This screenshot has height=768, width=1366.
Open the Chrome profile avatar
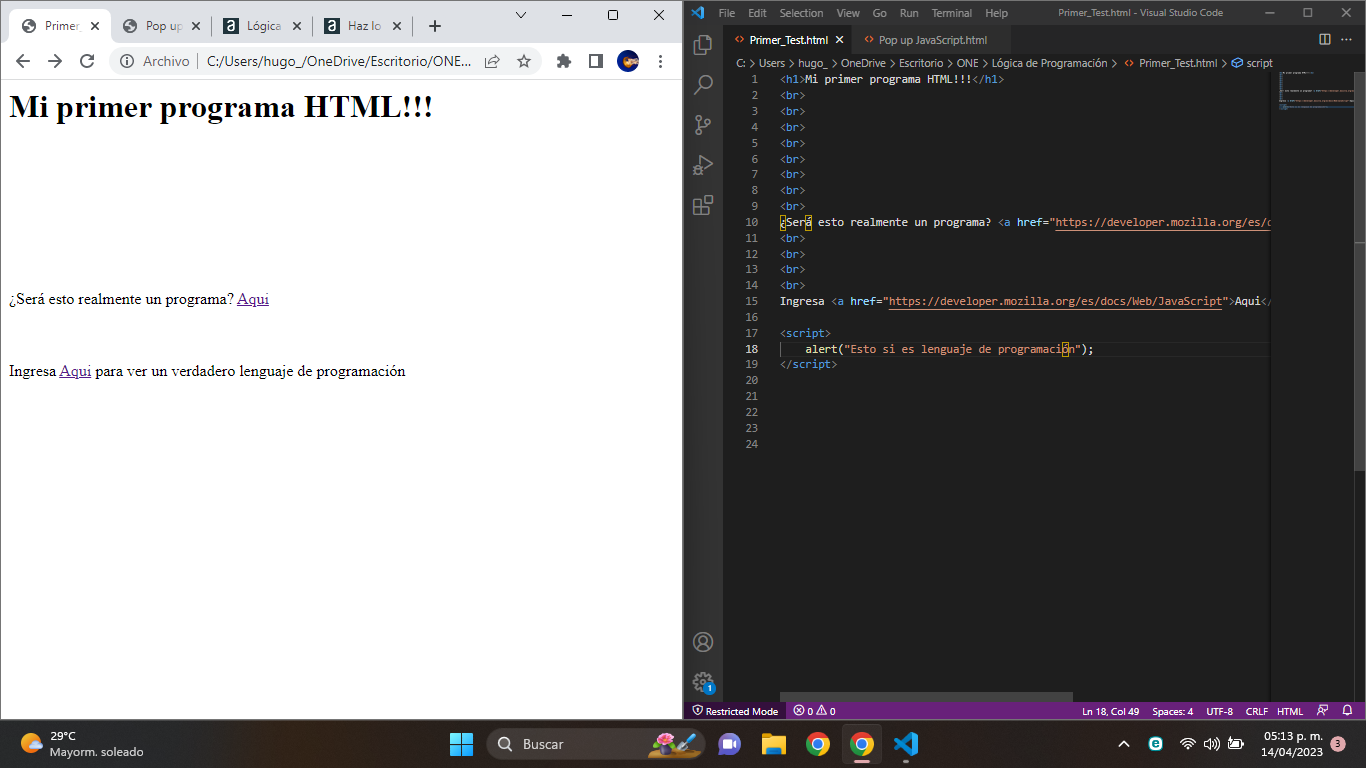coord(628,61)
